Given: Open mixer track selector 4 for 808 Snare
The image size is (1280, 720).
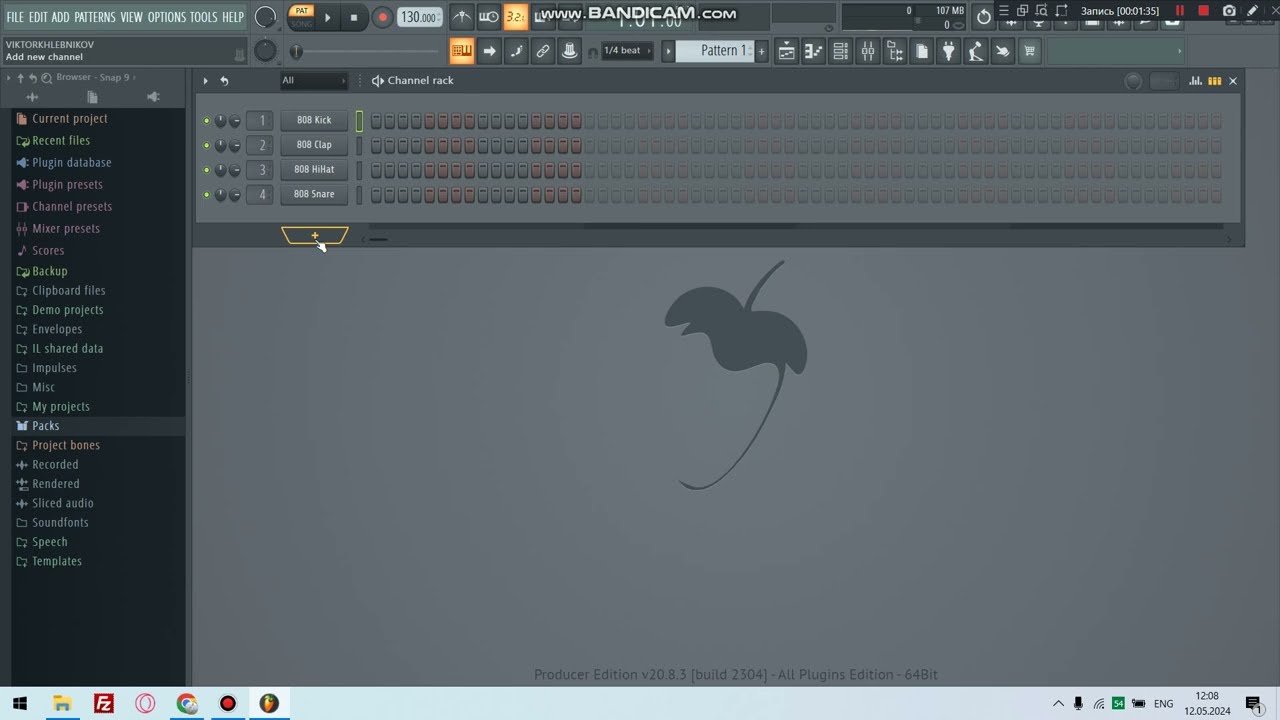Looking at the screenshot, I should [x=262, y=195].
